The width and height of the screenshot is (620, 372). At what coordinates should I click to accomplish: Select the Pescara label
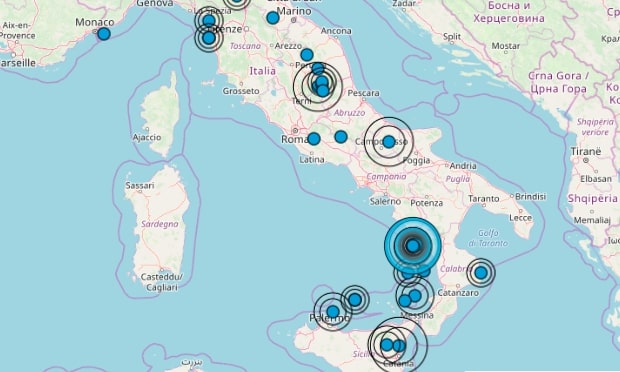tap(363, 93)
